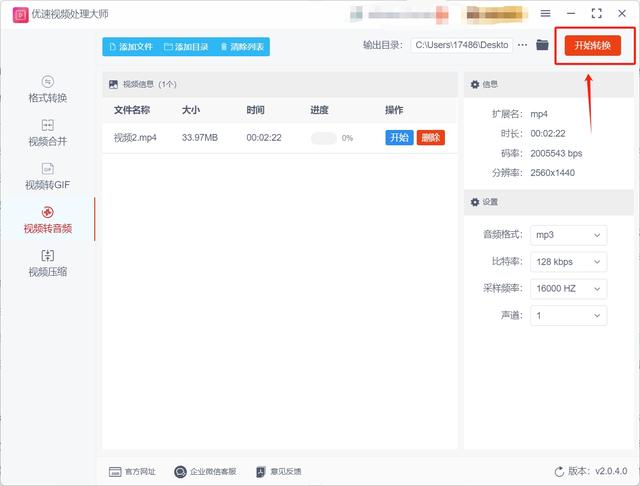The height and width of the screenshot is (486, 640).
Task: Open the 官方网址 official website link
Action: (x=140, y=472)
